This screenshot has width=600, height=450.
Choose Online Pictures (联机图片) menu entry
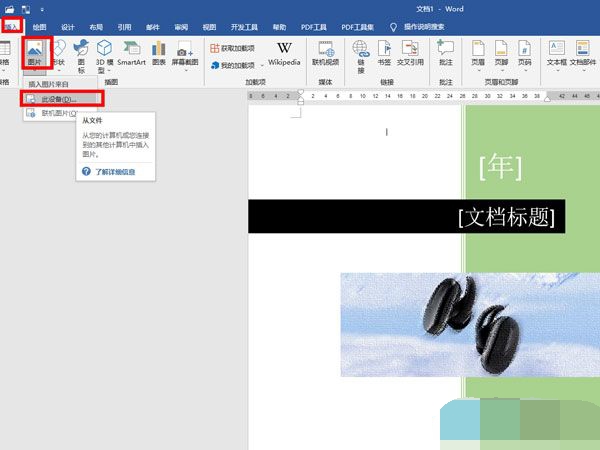tap(60, 114)
